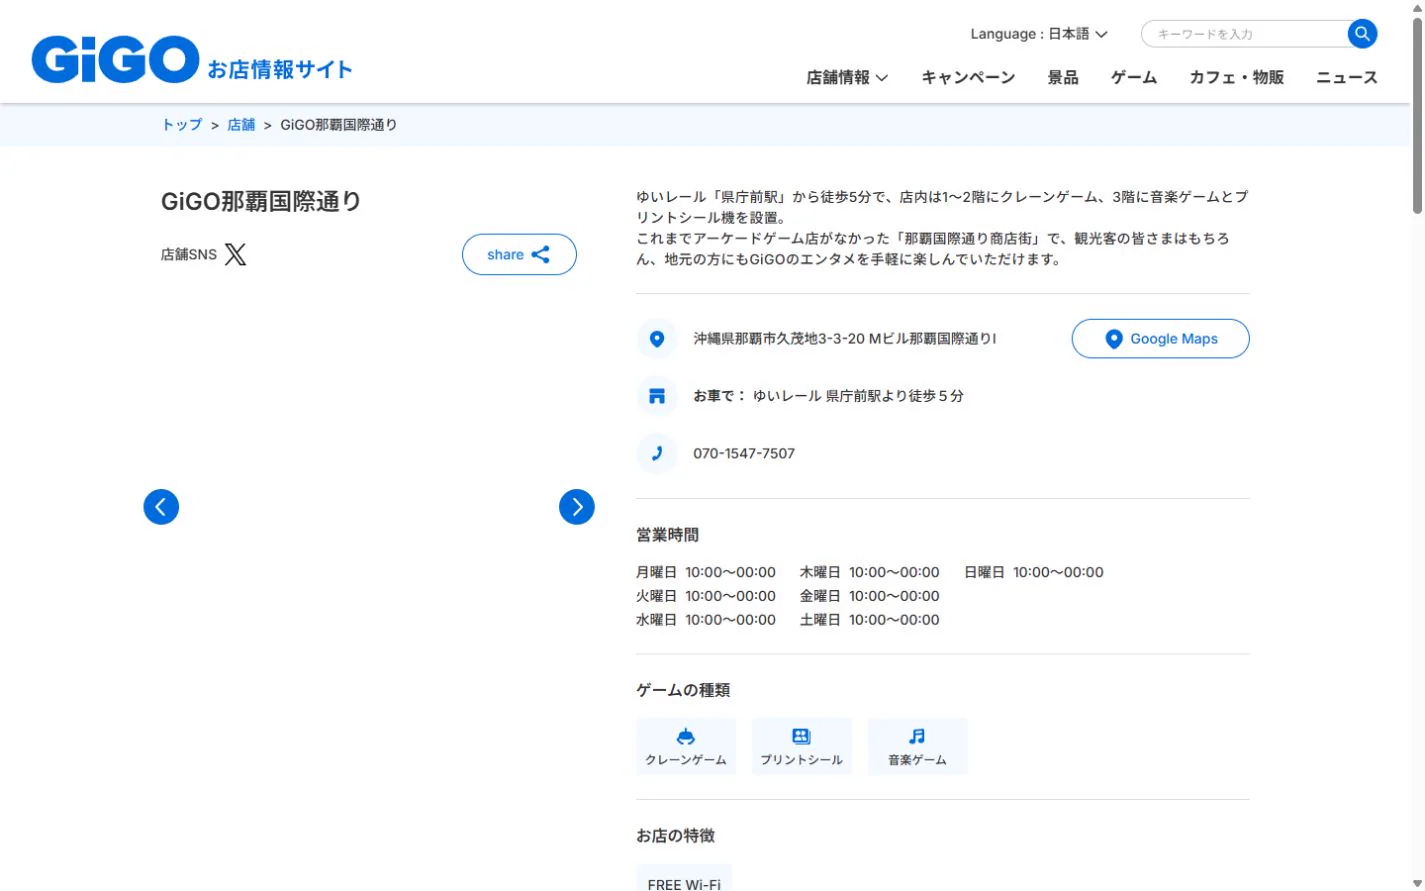Click the train station icon next to the access info
Image resolution: width=1425 pixels, height=891 pixels.
[x=657, y=396]
